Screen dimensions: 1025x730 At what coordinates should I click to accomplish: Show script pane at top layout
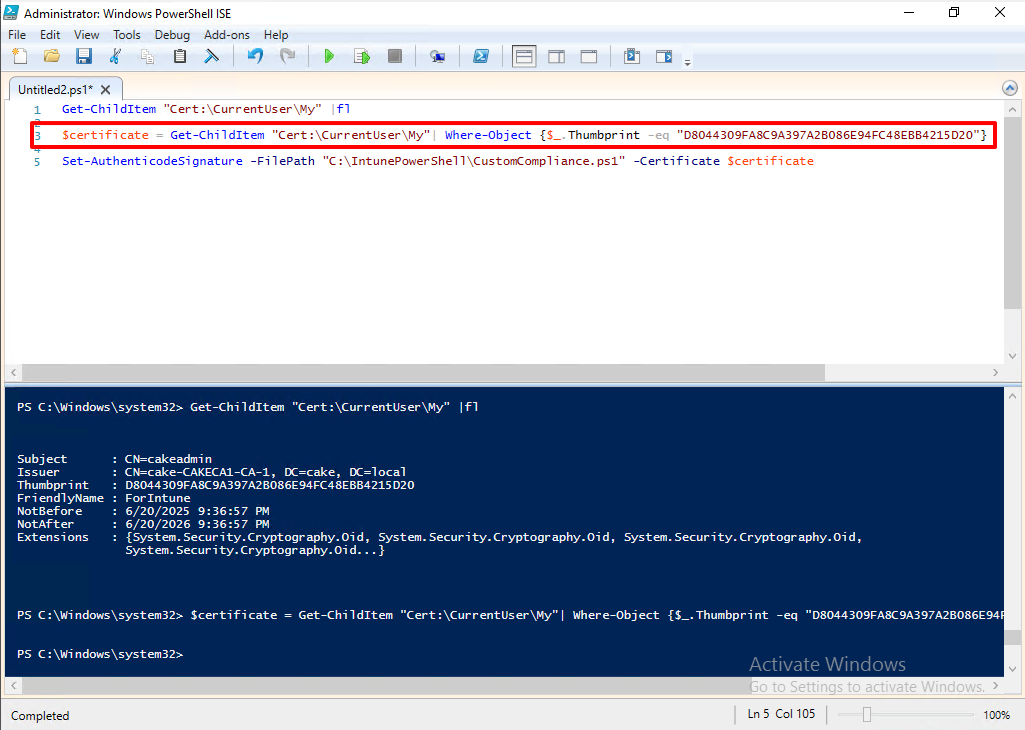(x=524, y=56)
